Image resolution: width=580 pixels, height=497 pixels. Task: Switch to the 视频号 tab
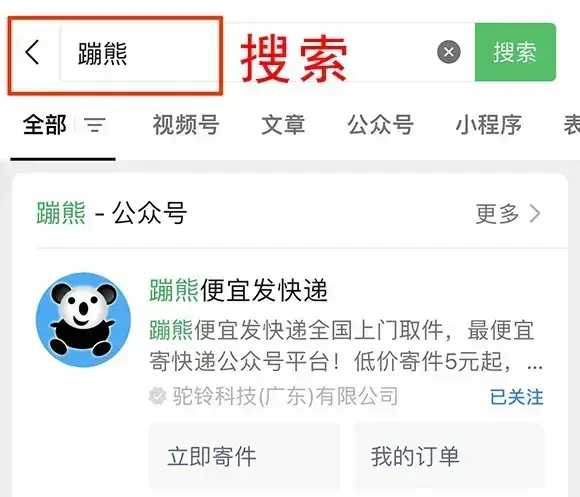click(186, 125)
